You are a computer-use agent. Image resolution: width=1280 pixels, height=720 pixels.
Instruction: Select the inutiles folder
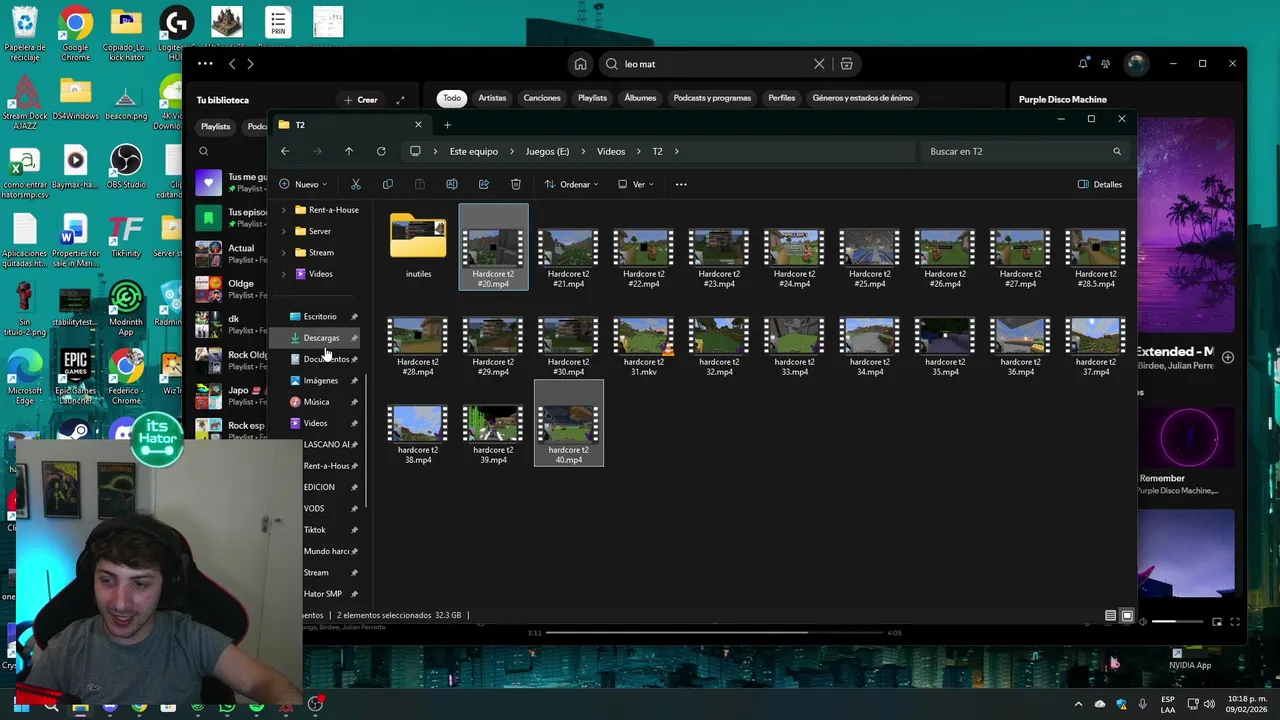418,246
